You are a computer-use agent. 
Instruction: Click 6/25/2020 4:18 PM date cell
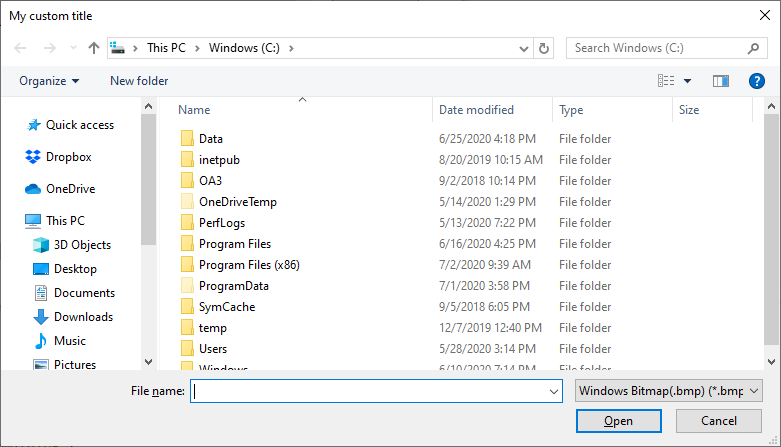487,139
